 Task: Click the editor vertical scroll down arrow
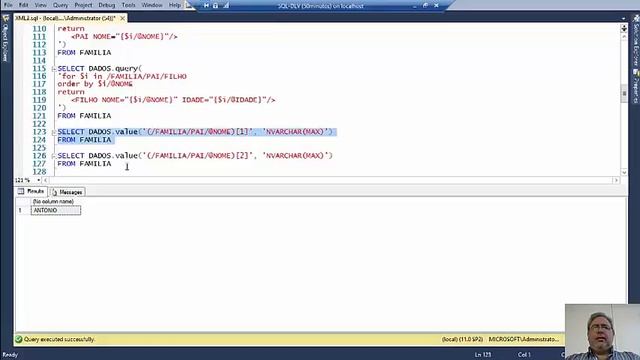pos(624,172)
